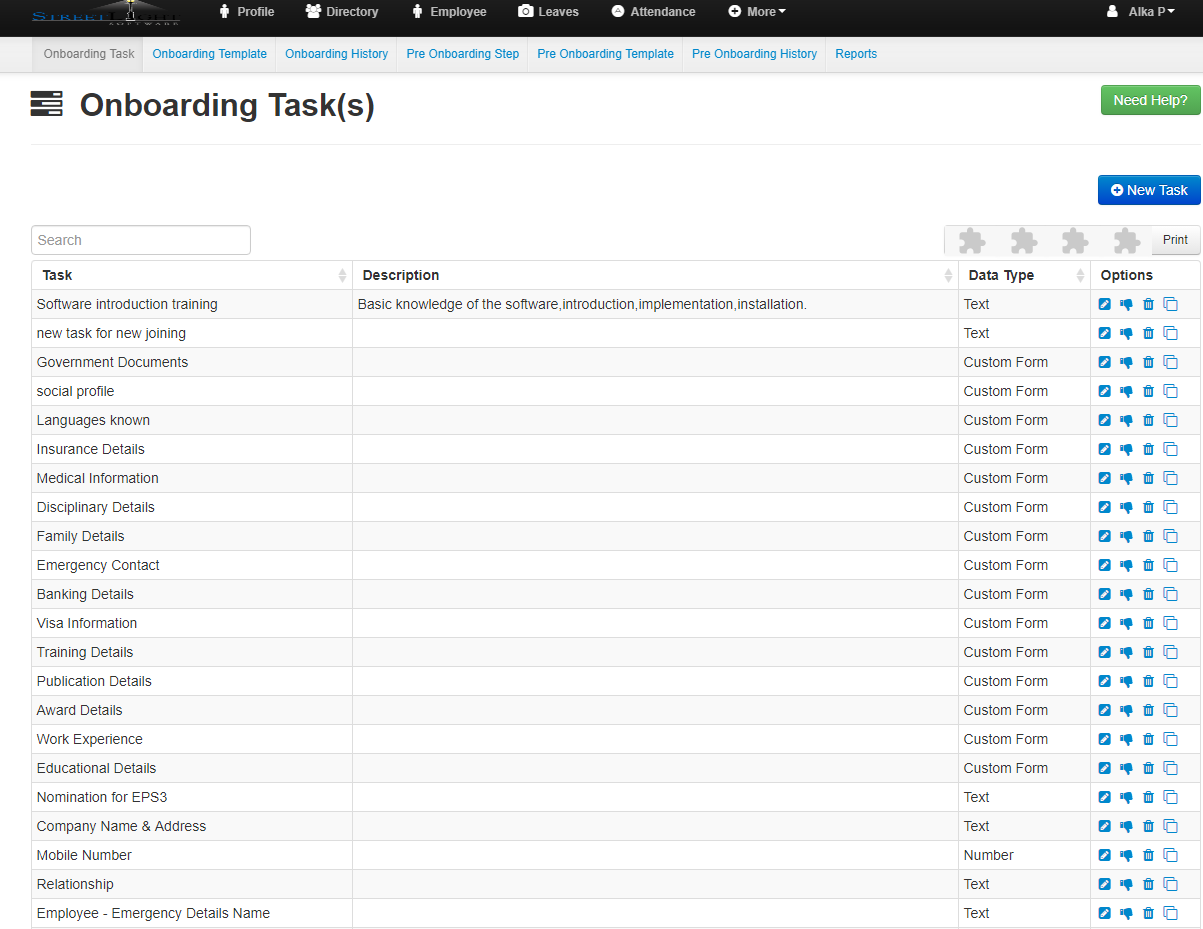The width and height of the screenshot is (1203, 929).
Task: Click trash icon for Mobile Number row
Action: (1148, 856)
